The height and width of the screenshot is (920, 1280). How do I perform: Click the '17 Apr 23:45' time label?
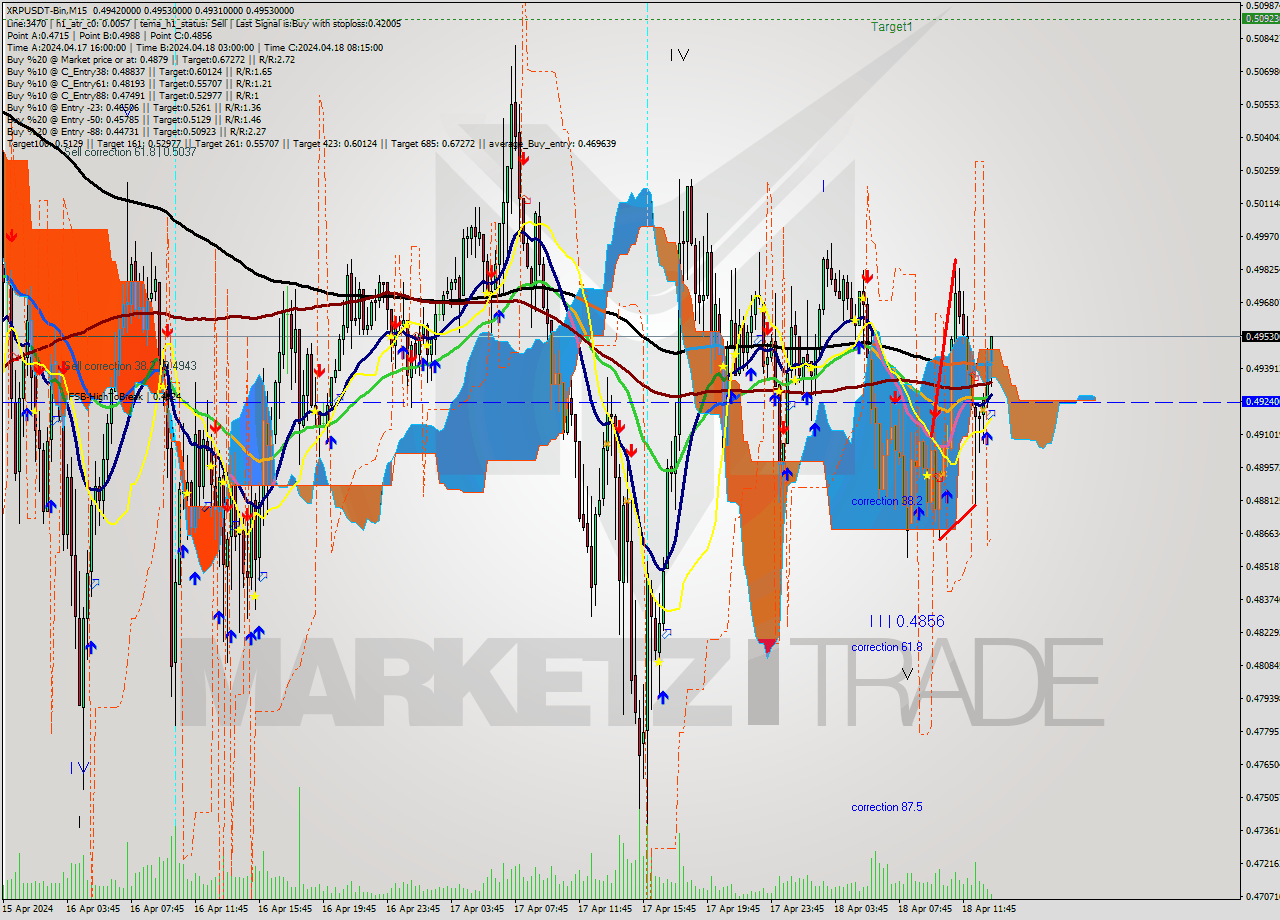pos(796,909)
